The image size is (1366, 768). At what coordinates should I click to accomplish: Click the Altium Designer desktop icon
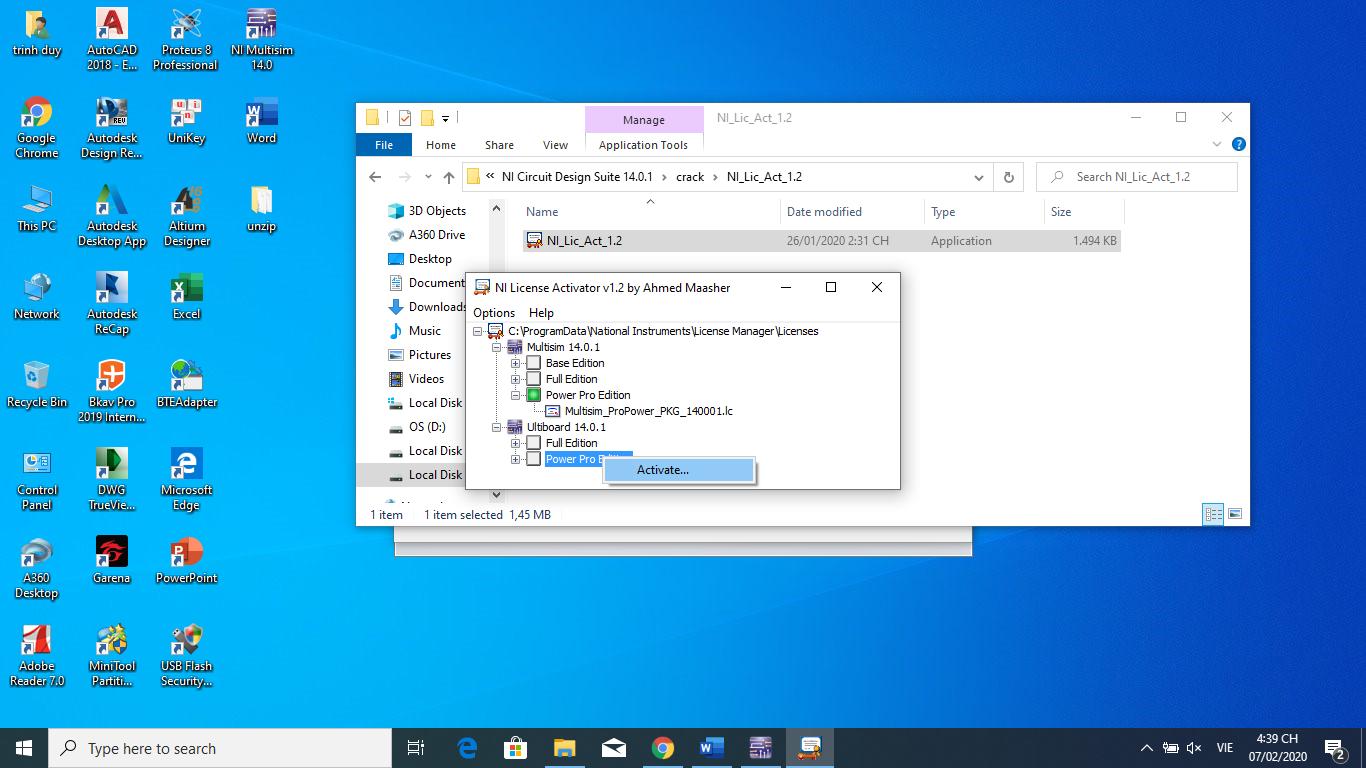click(x=187, y=216)
